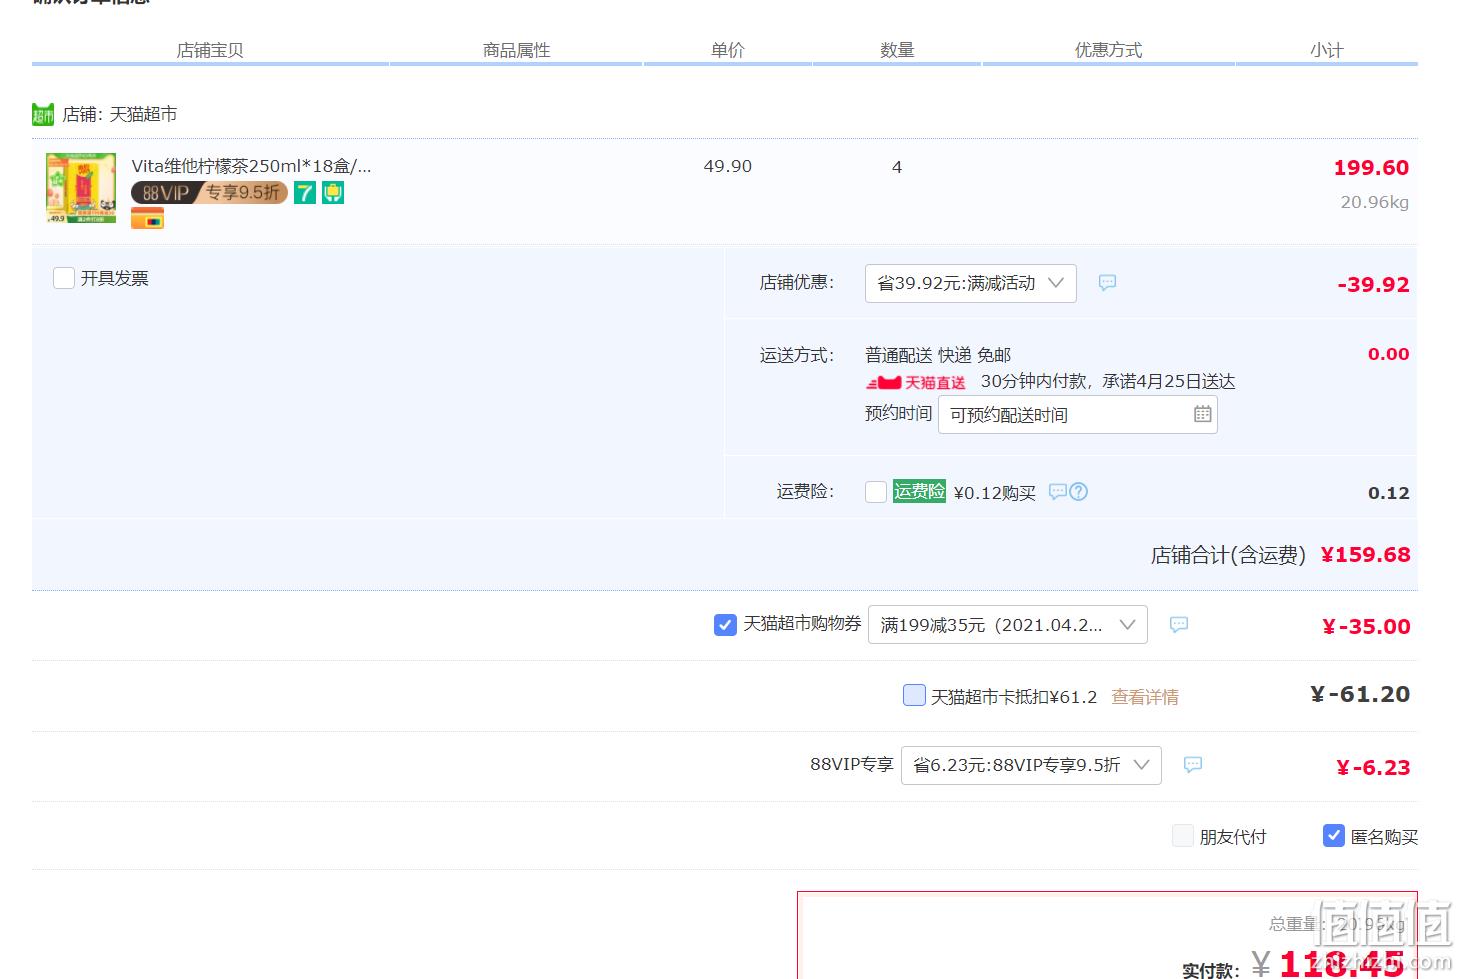Click the green 超市 store icon

pos(43,115)
